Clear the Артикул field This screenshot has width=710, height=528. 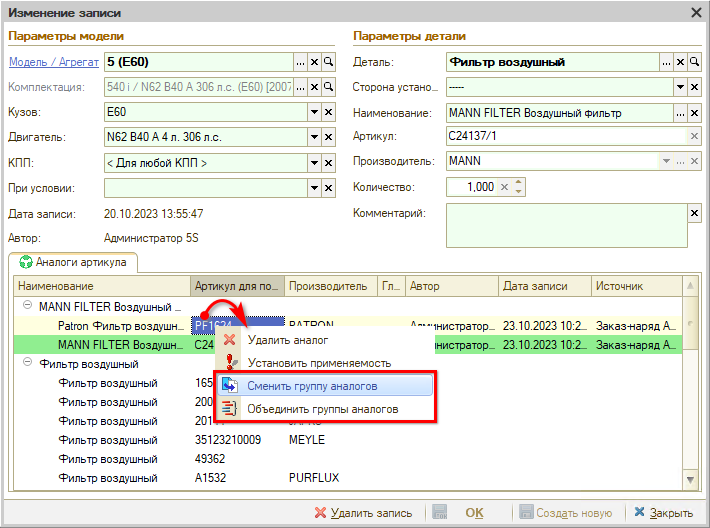(x=694, y=136)
